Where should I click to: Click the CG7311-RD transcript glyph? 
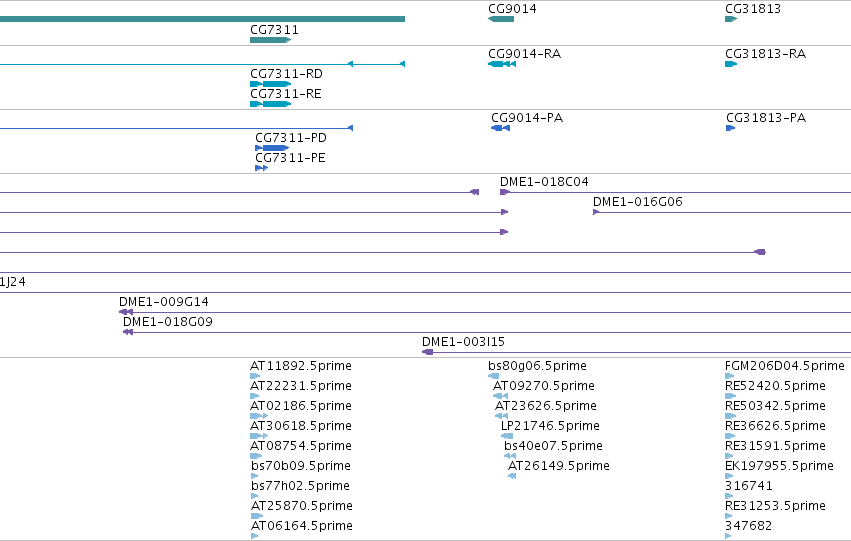(270, 84)
